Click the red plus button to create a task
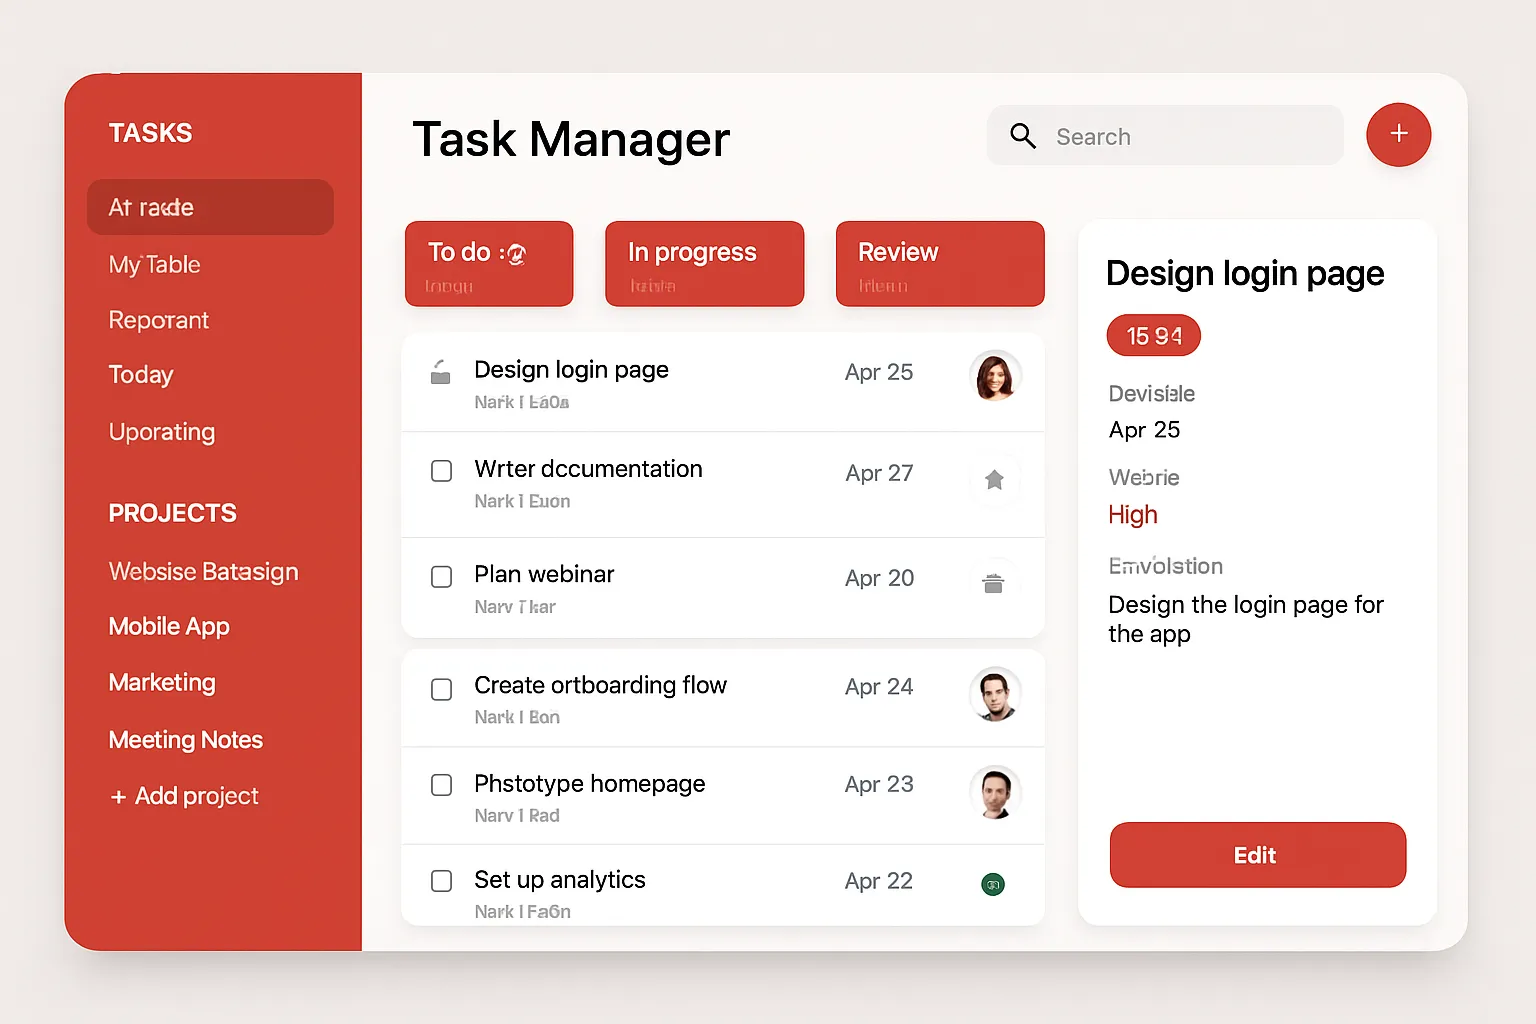The height and width of the screenshot is (1024, 1536). coord(1398,135)
